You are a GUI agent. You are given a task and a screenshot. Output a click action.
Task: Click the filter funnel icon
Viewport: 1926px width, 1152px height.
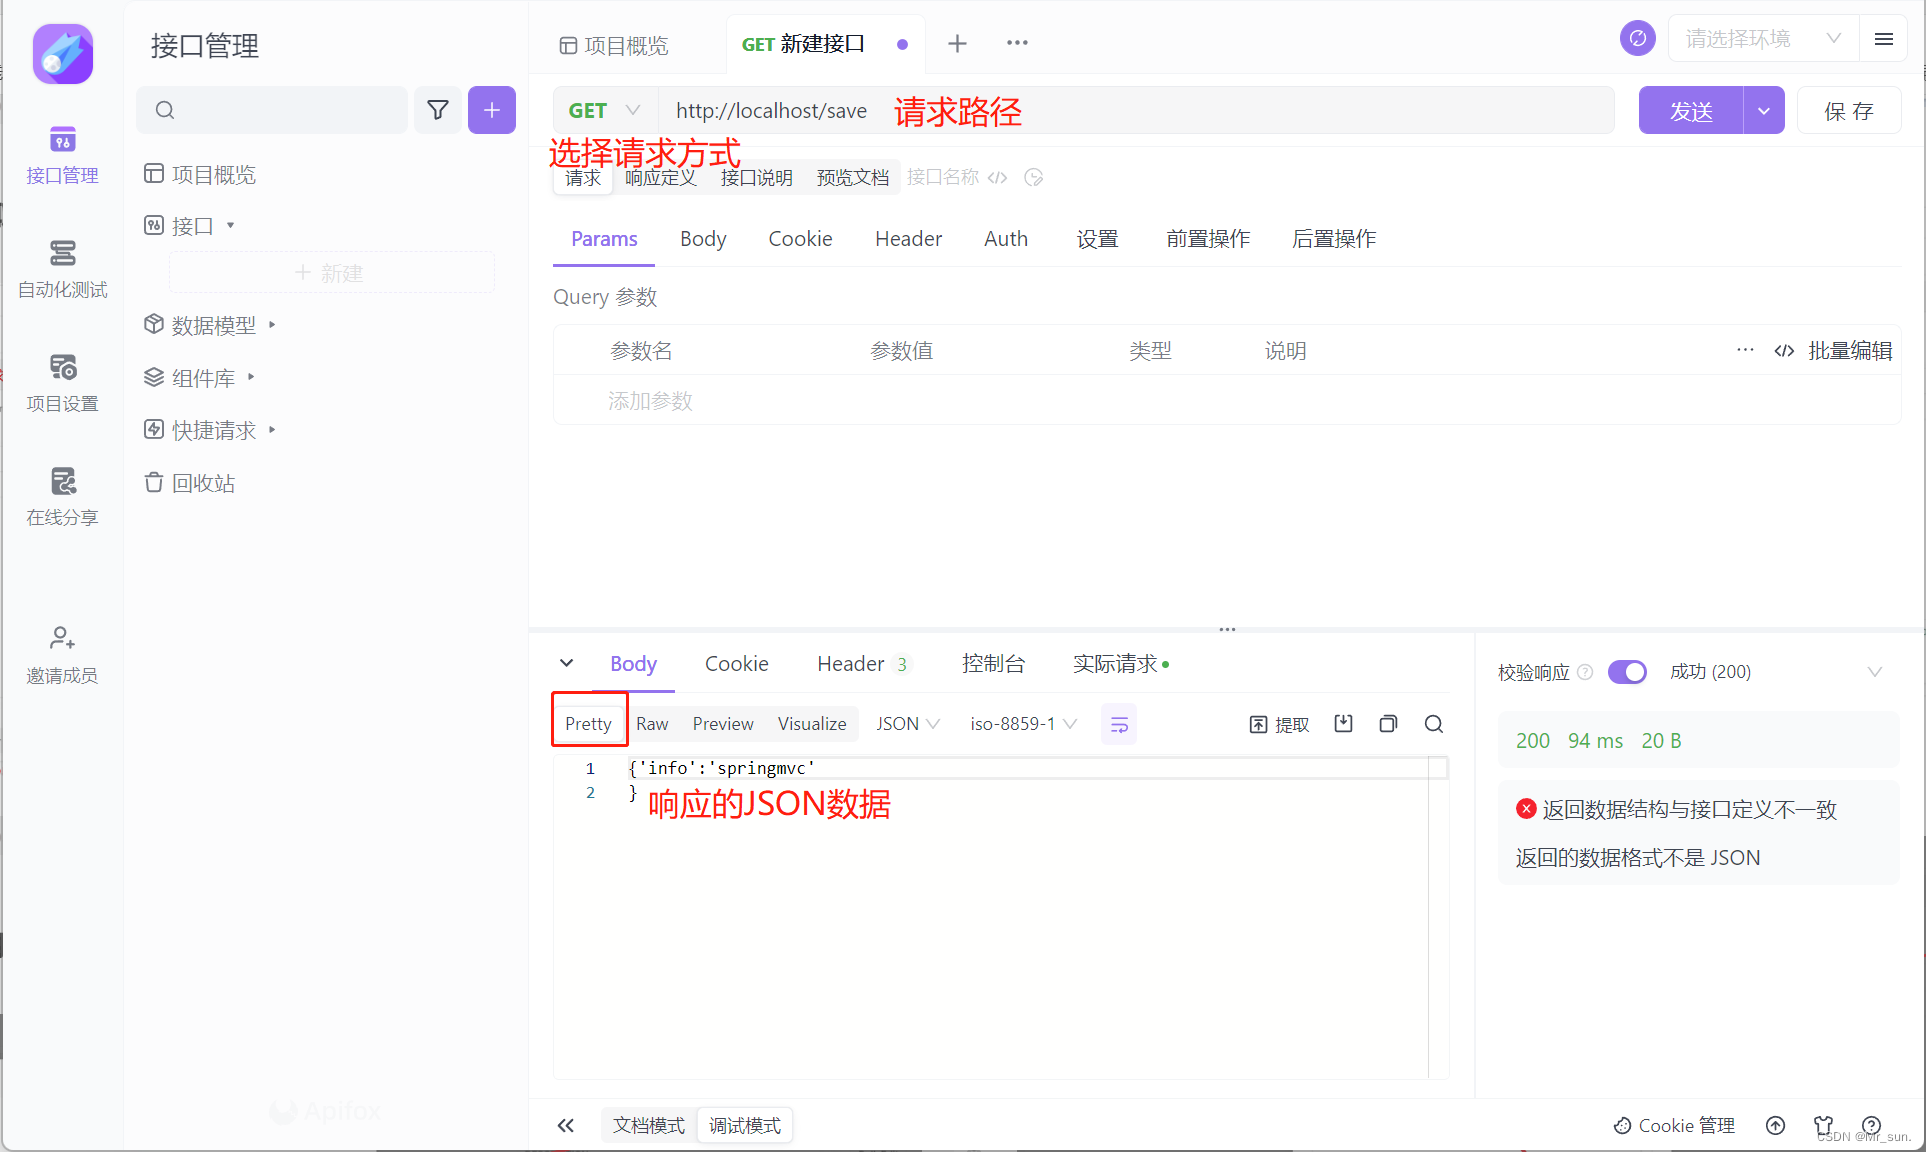pos(438,110)
